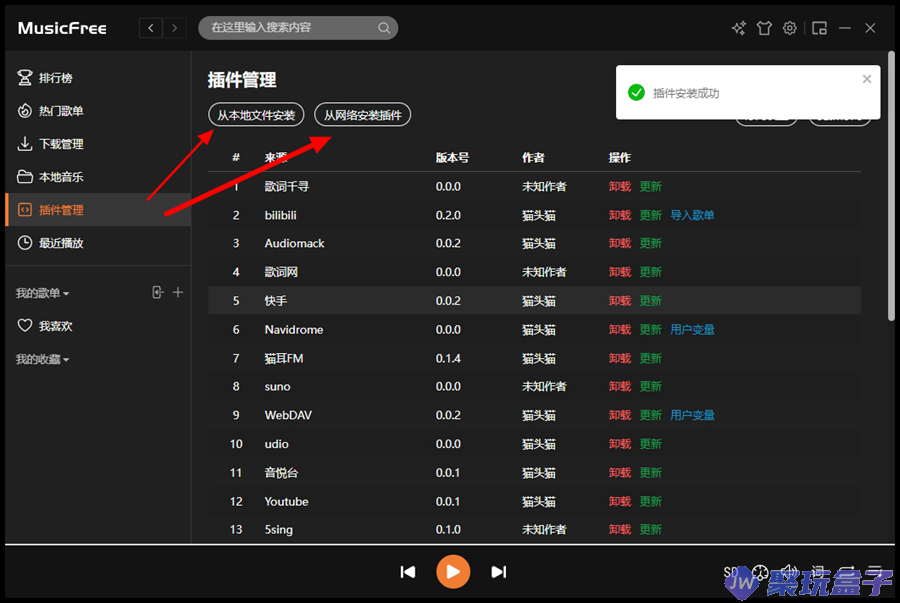Update the 5sing plugin
The image size is (900, 603).
tap(651, 529)
